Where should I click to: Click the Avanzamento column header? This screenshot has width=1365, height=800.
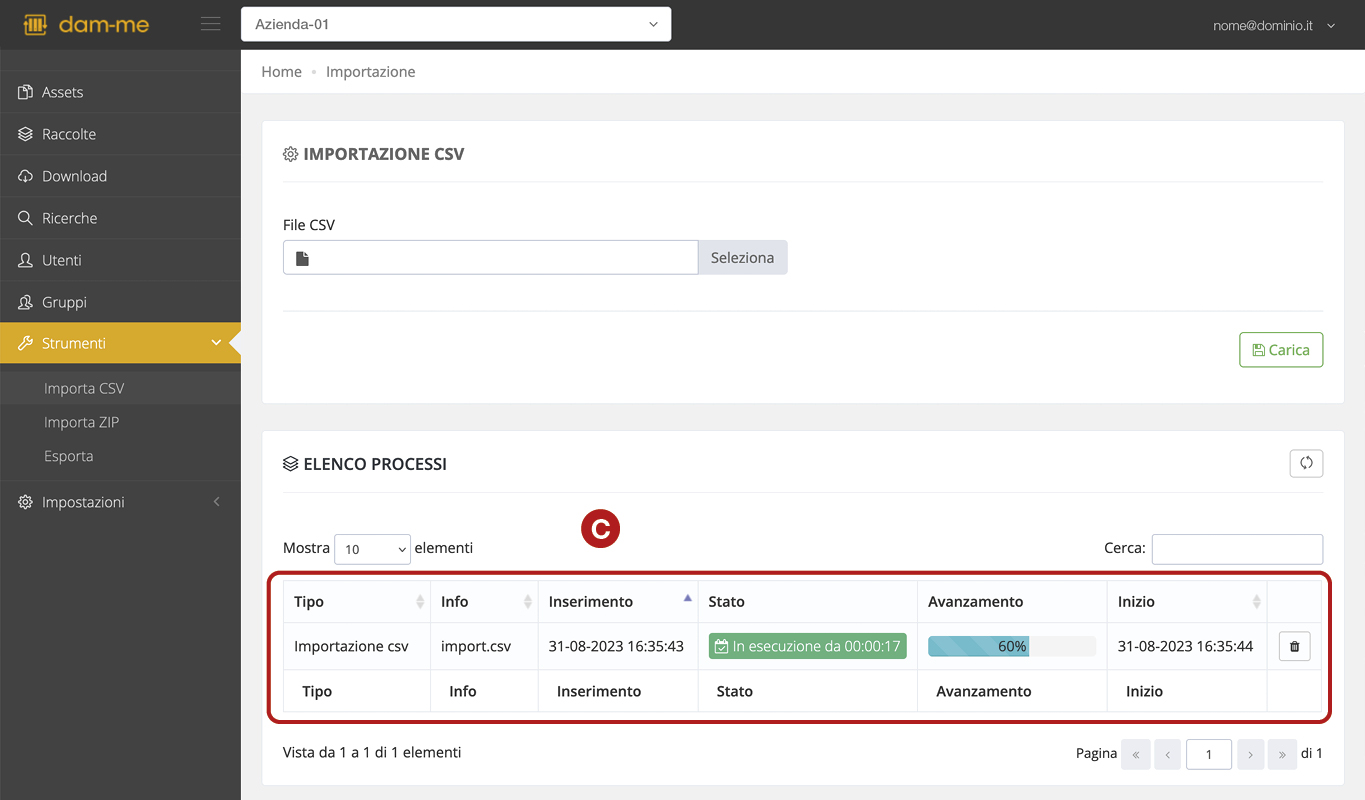pos(1012,602)
